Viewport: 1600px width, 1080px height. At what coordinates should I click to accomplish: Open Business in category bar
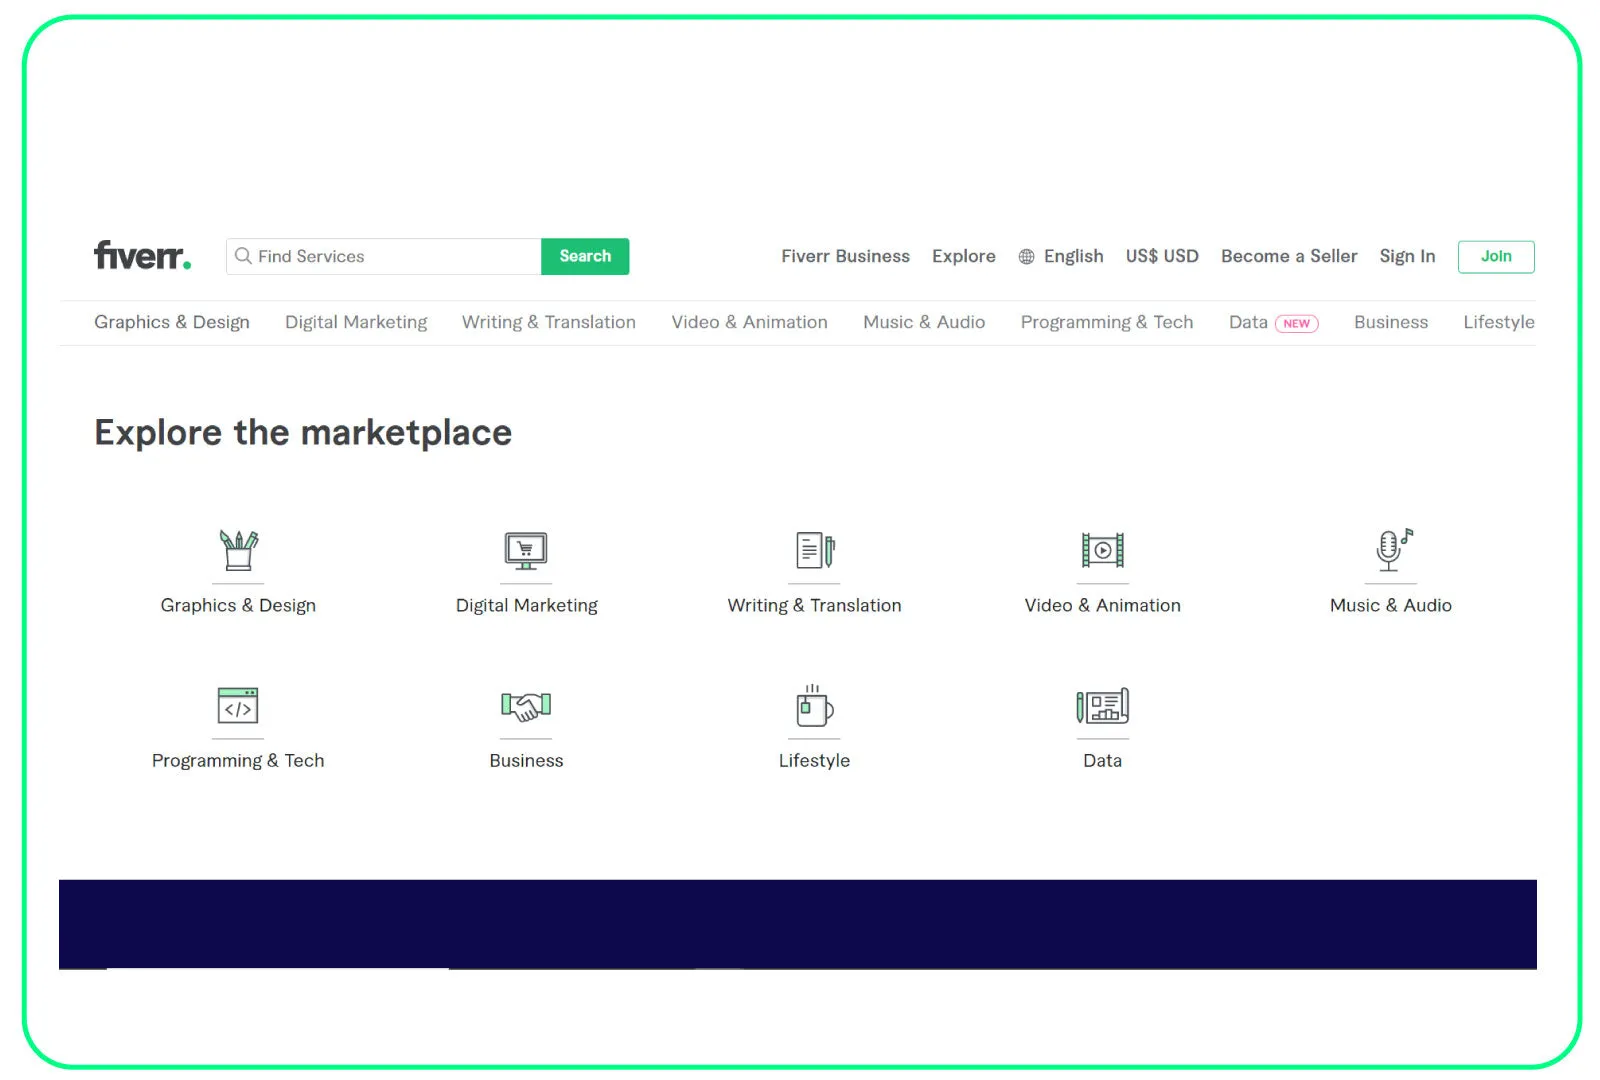point(1391,322)
